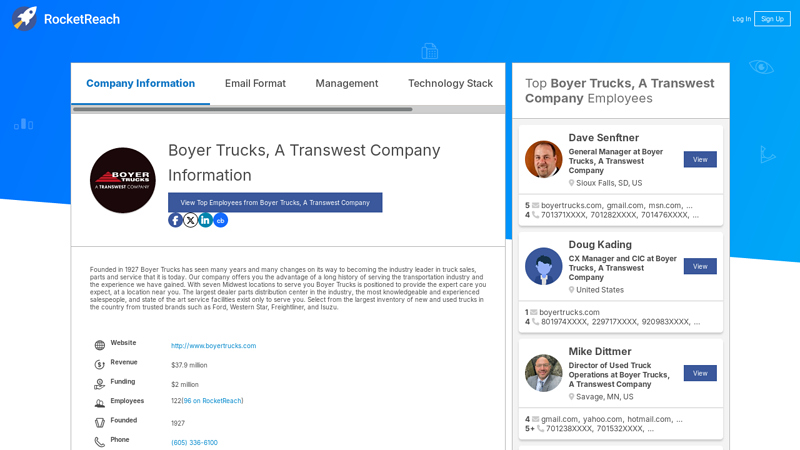Click the 1927 founded year value
Viewport: 800px width, 450px height.
[x=178, y=423]
